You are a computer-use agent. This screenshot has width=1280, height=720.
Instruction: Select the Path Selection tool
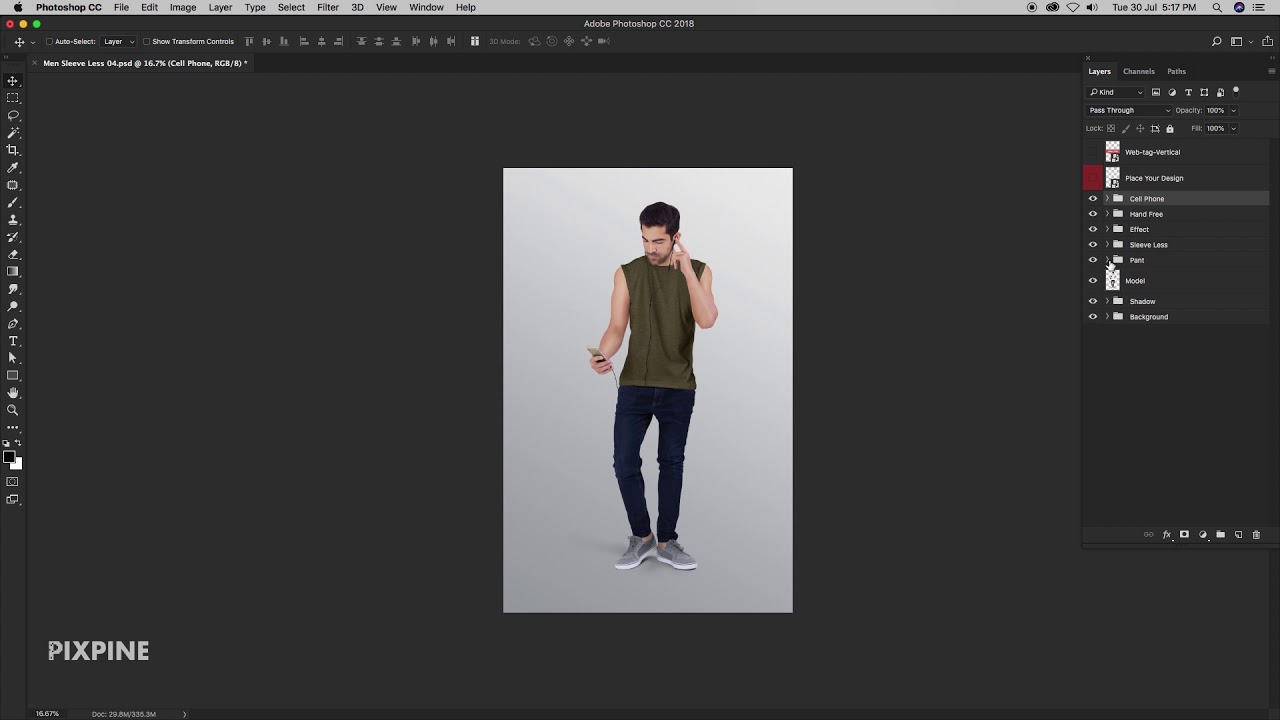pos(13,358)
